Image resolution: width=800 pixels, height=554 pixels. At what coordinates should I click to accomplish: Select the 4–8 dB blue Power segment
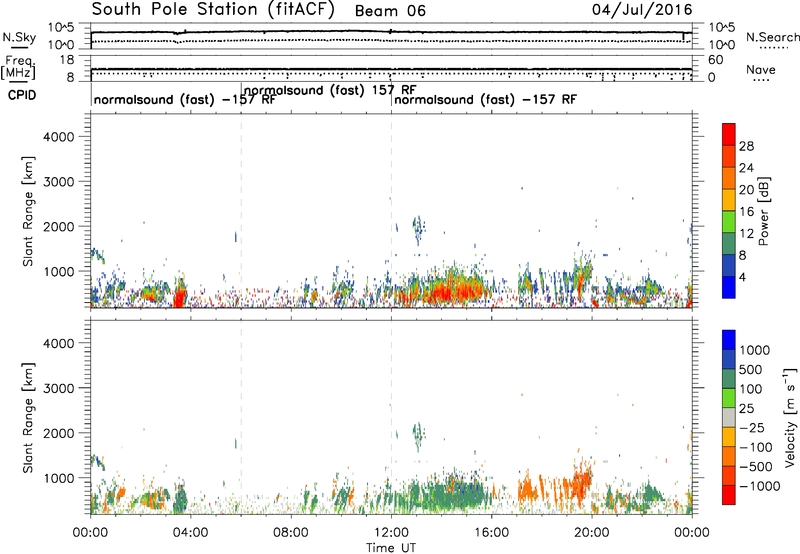[729, 266]
